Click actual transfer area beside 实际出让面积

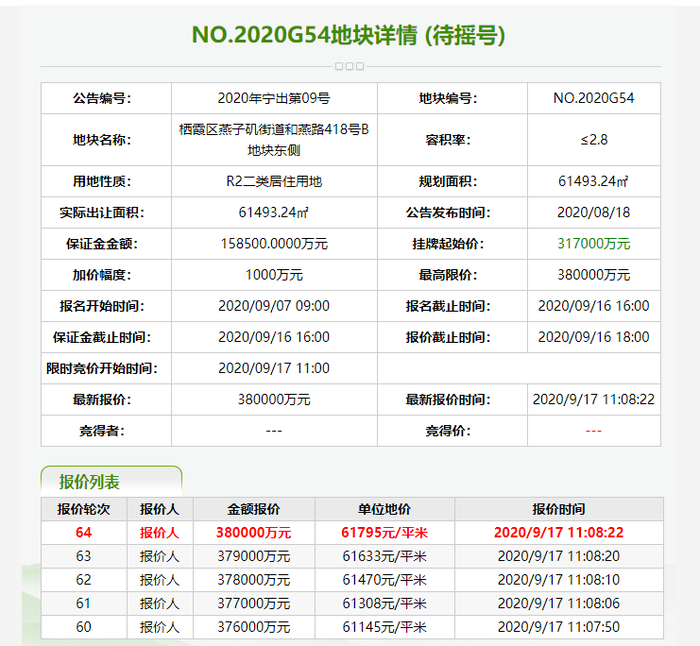point(274,213)
